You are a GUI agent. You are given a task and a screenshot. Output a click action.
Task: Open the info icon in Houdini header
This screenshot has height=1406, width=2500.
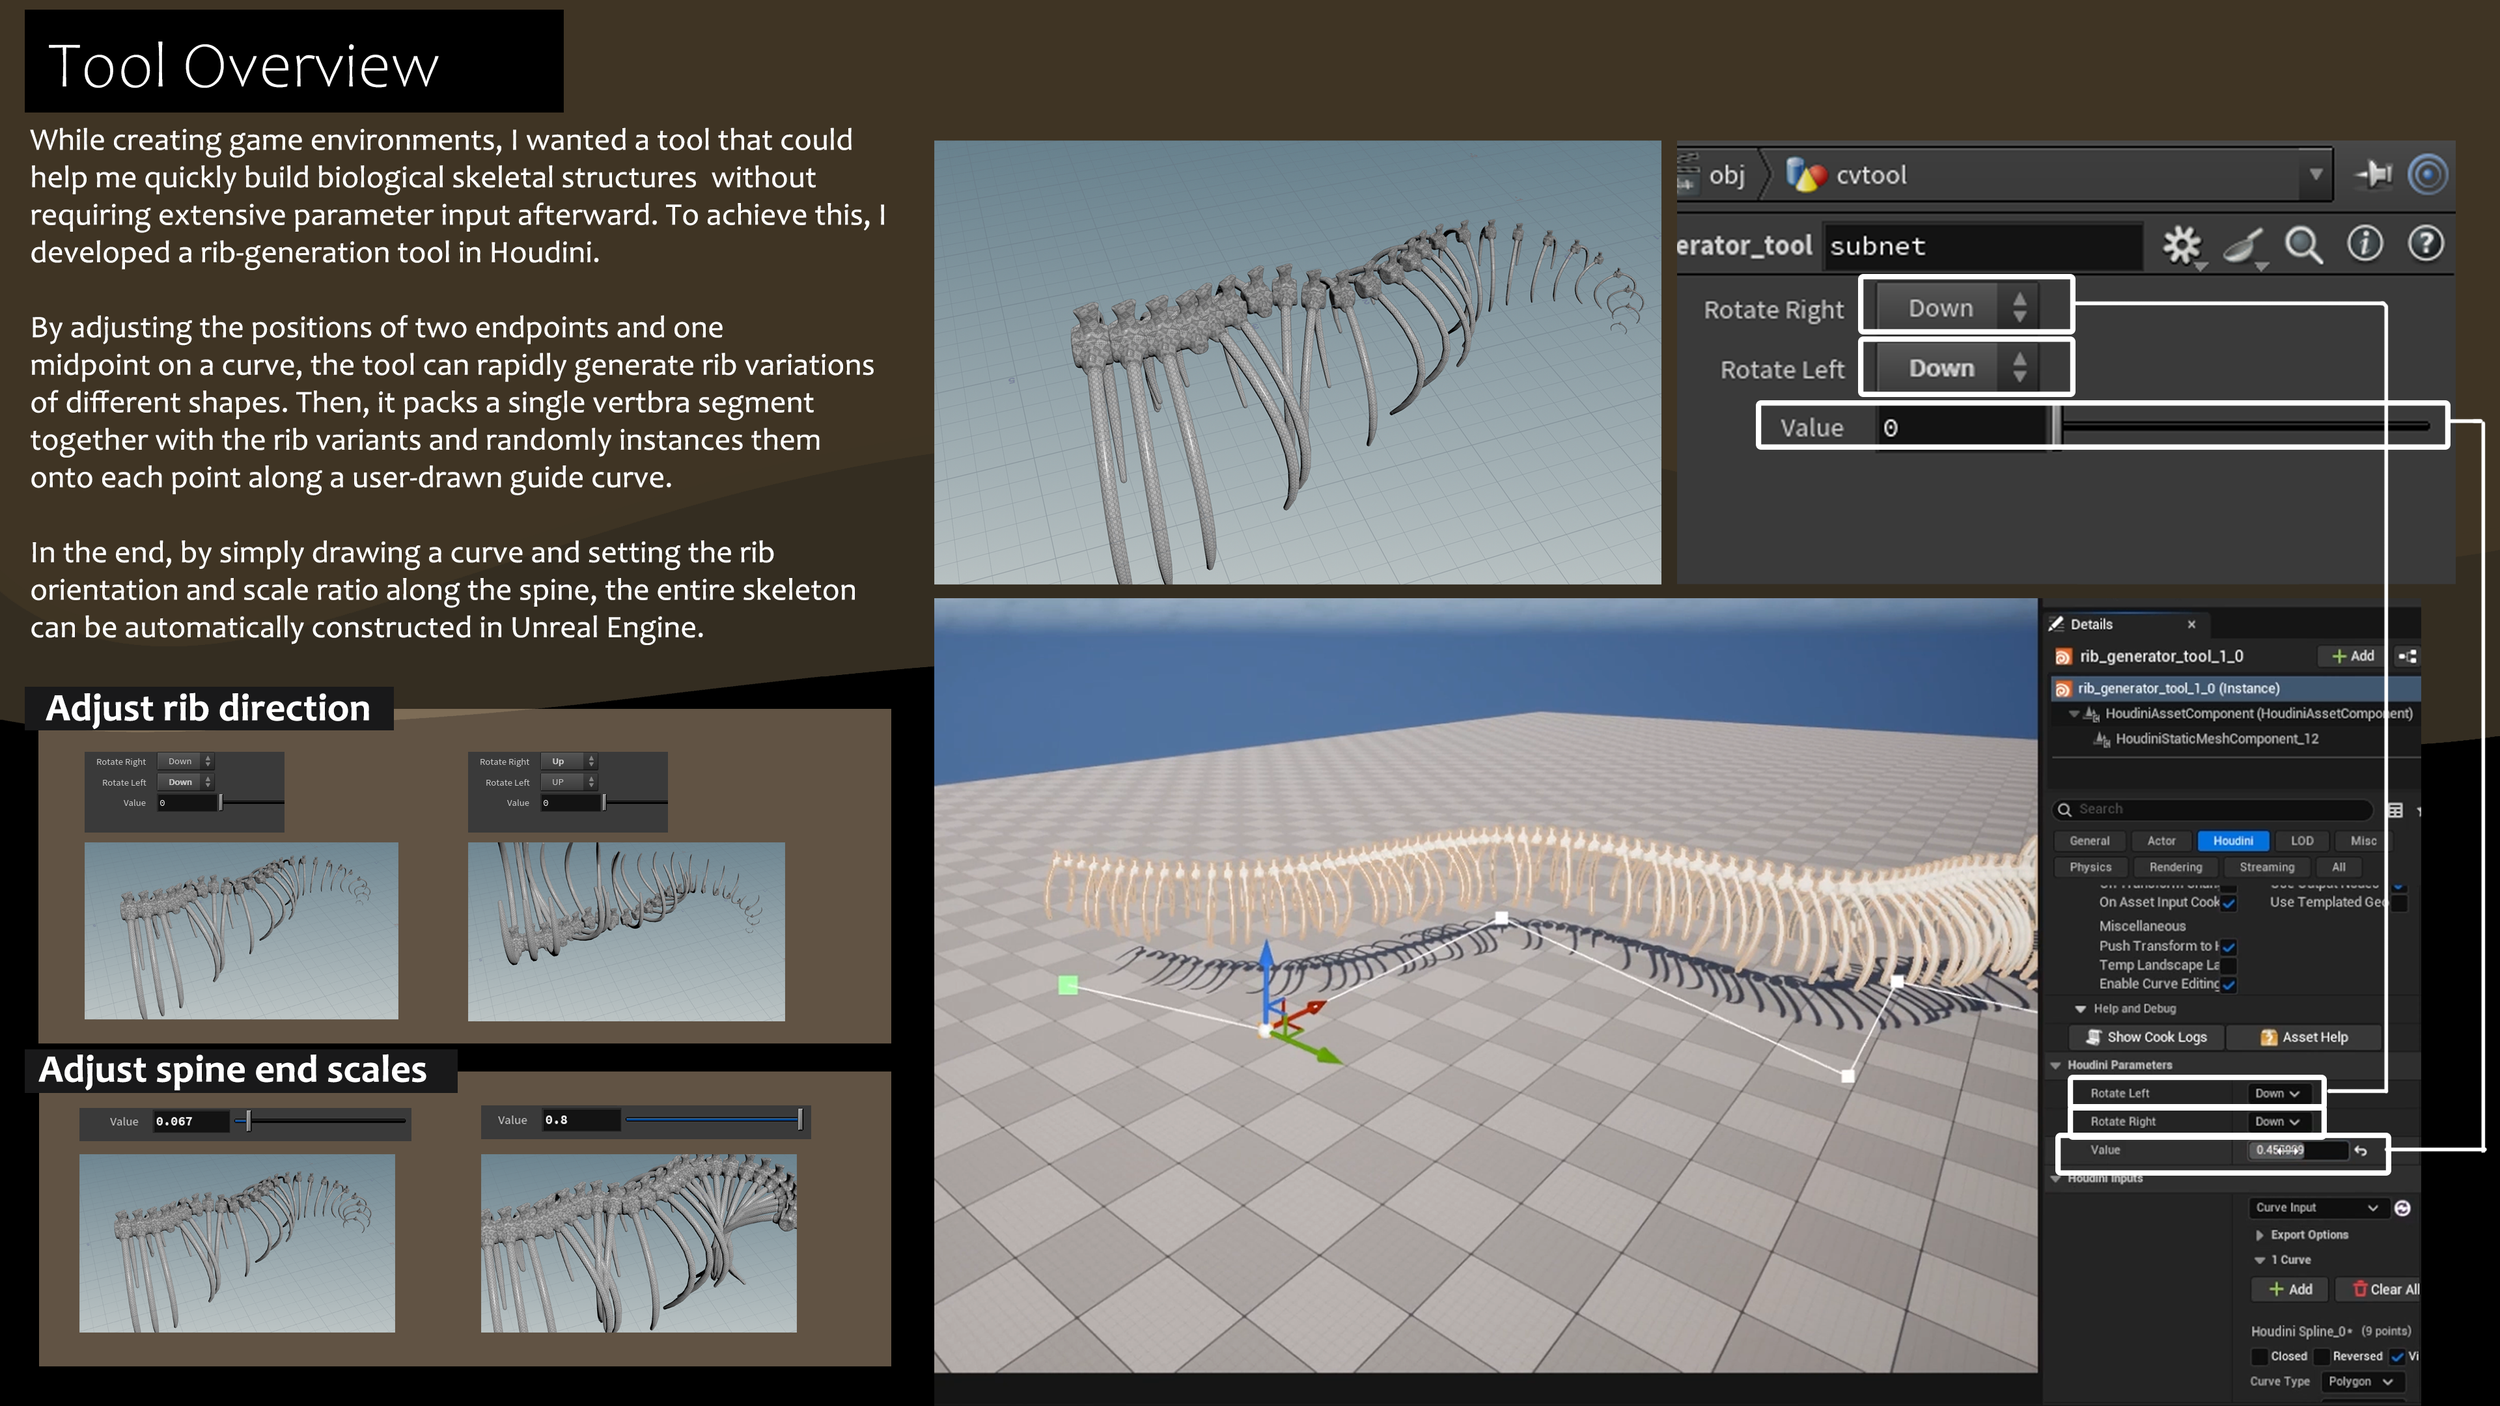click(x=2364, y=244)
